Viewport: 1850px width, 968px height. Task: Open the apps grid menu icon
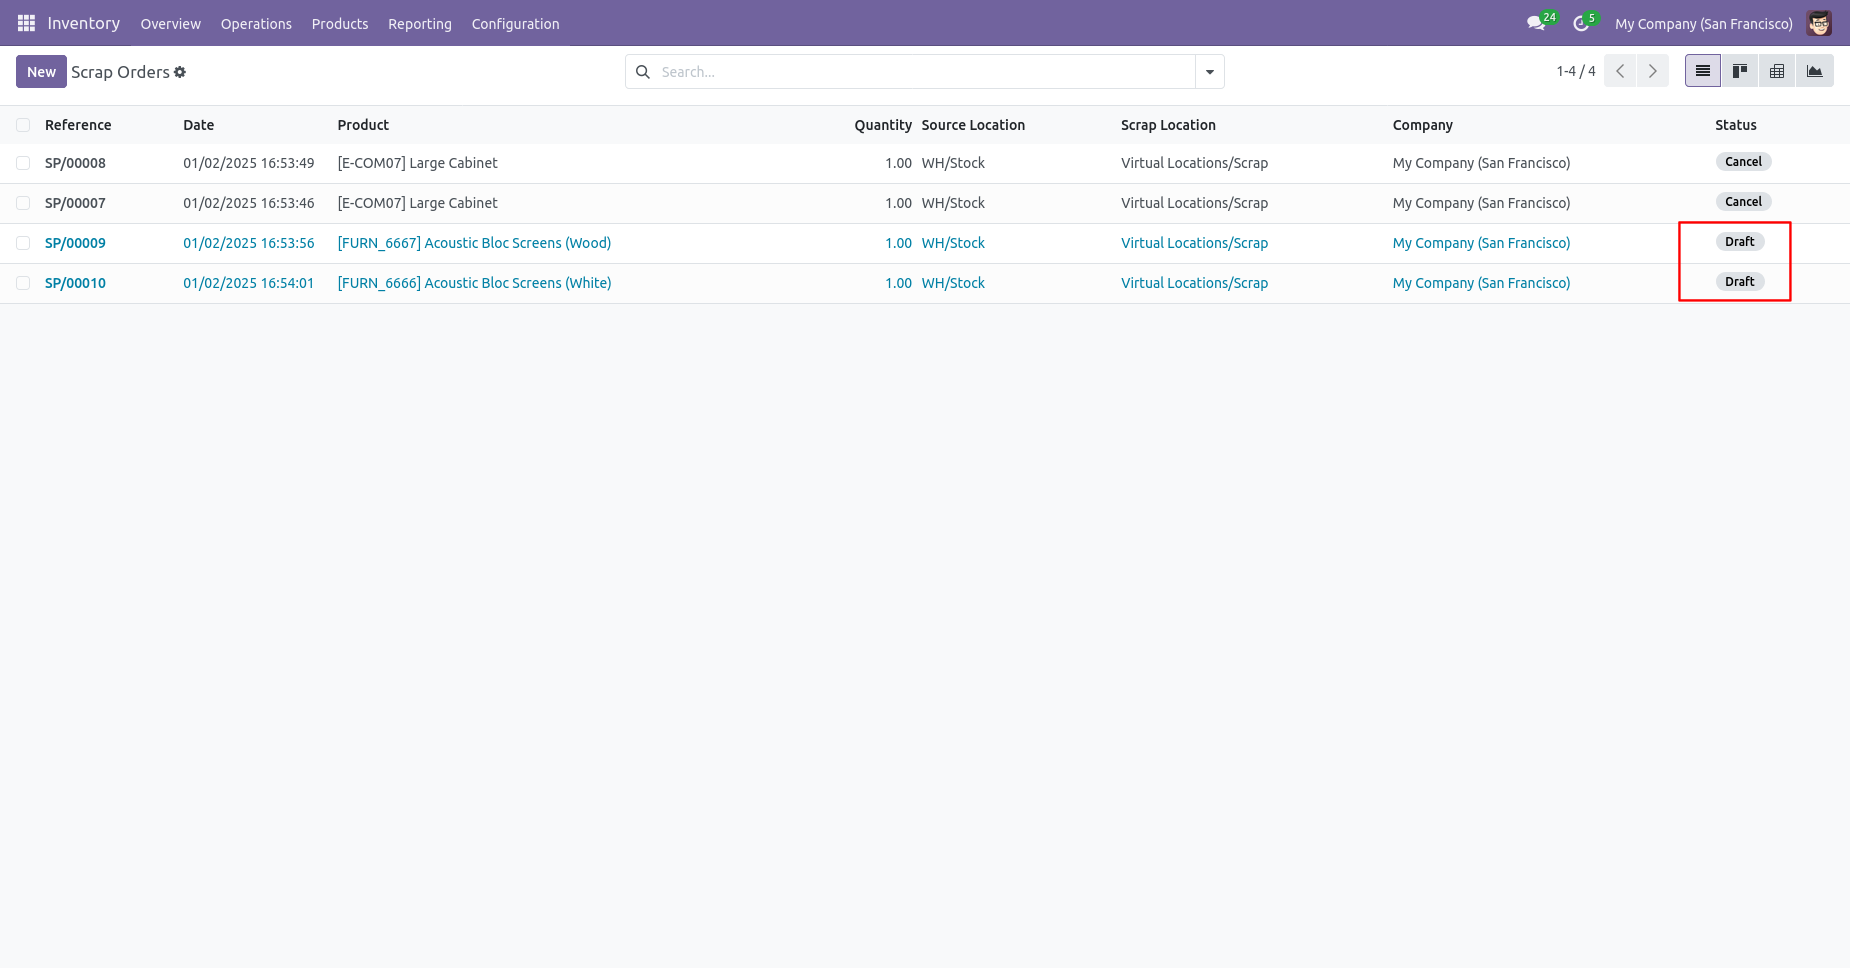point(26,23)
